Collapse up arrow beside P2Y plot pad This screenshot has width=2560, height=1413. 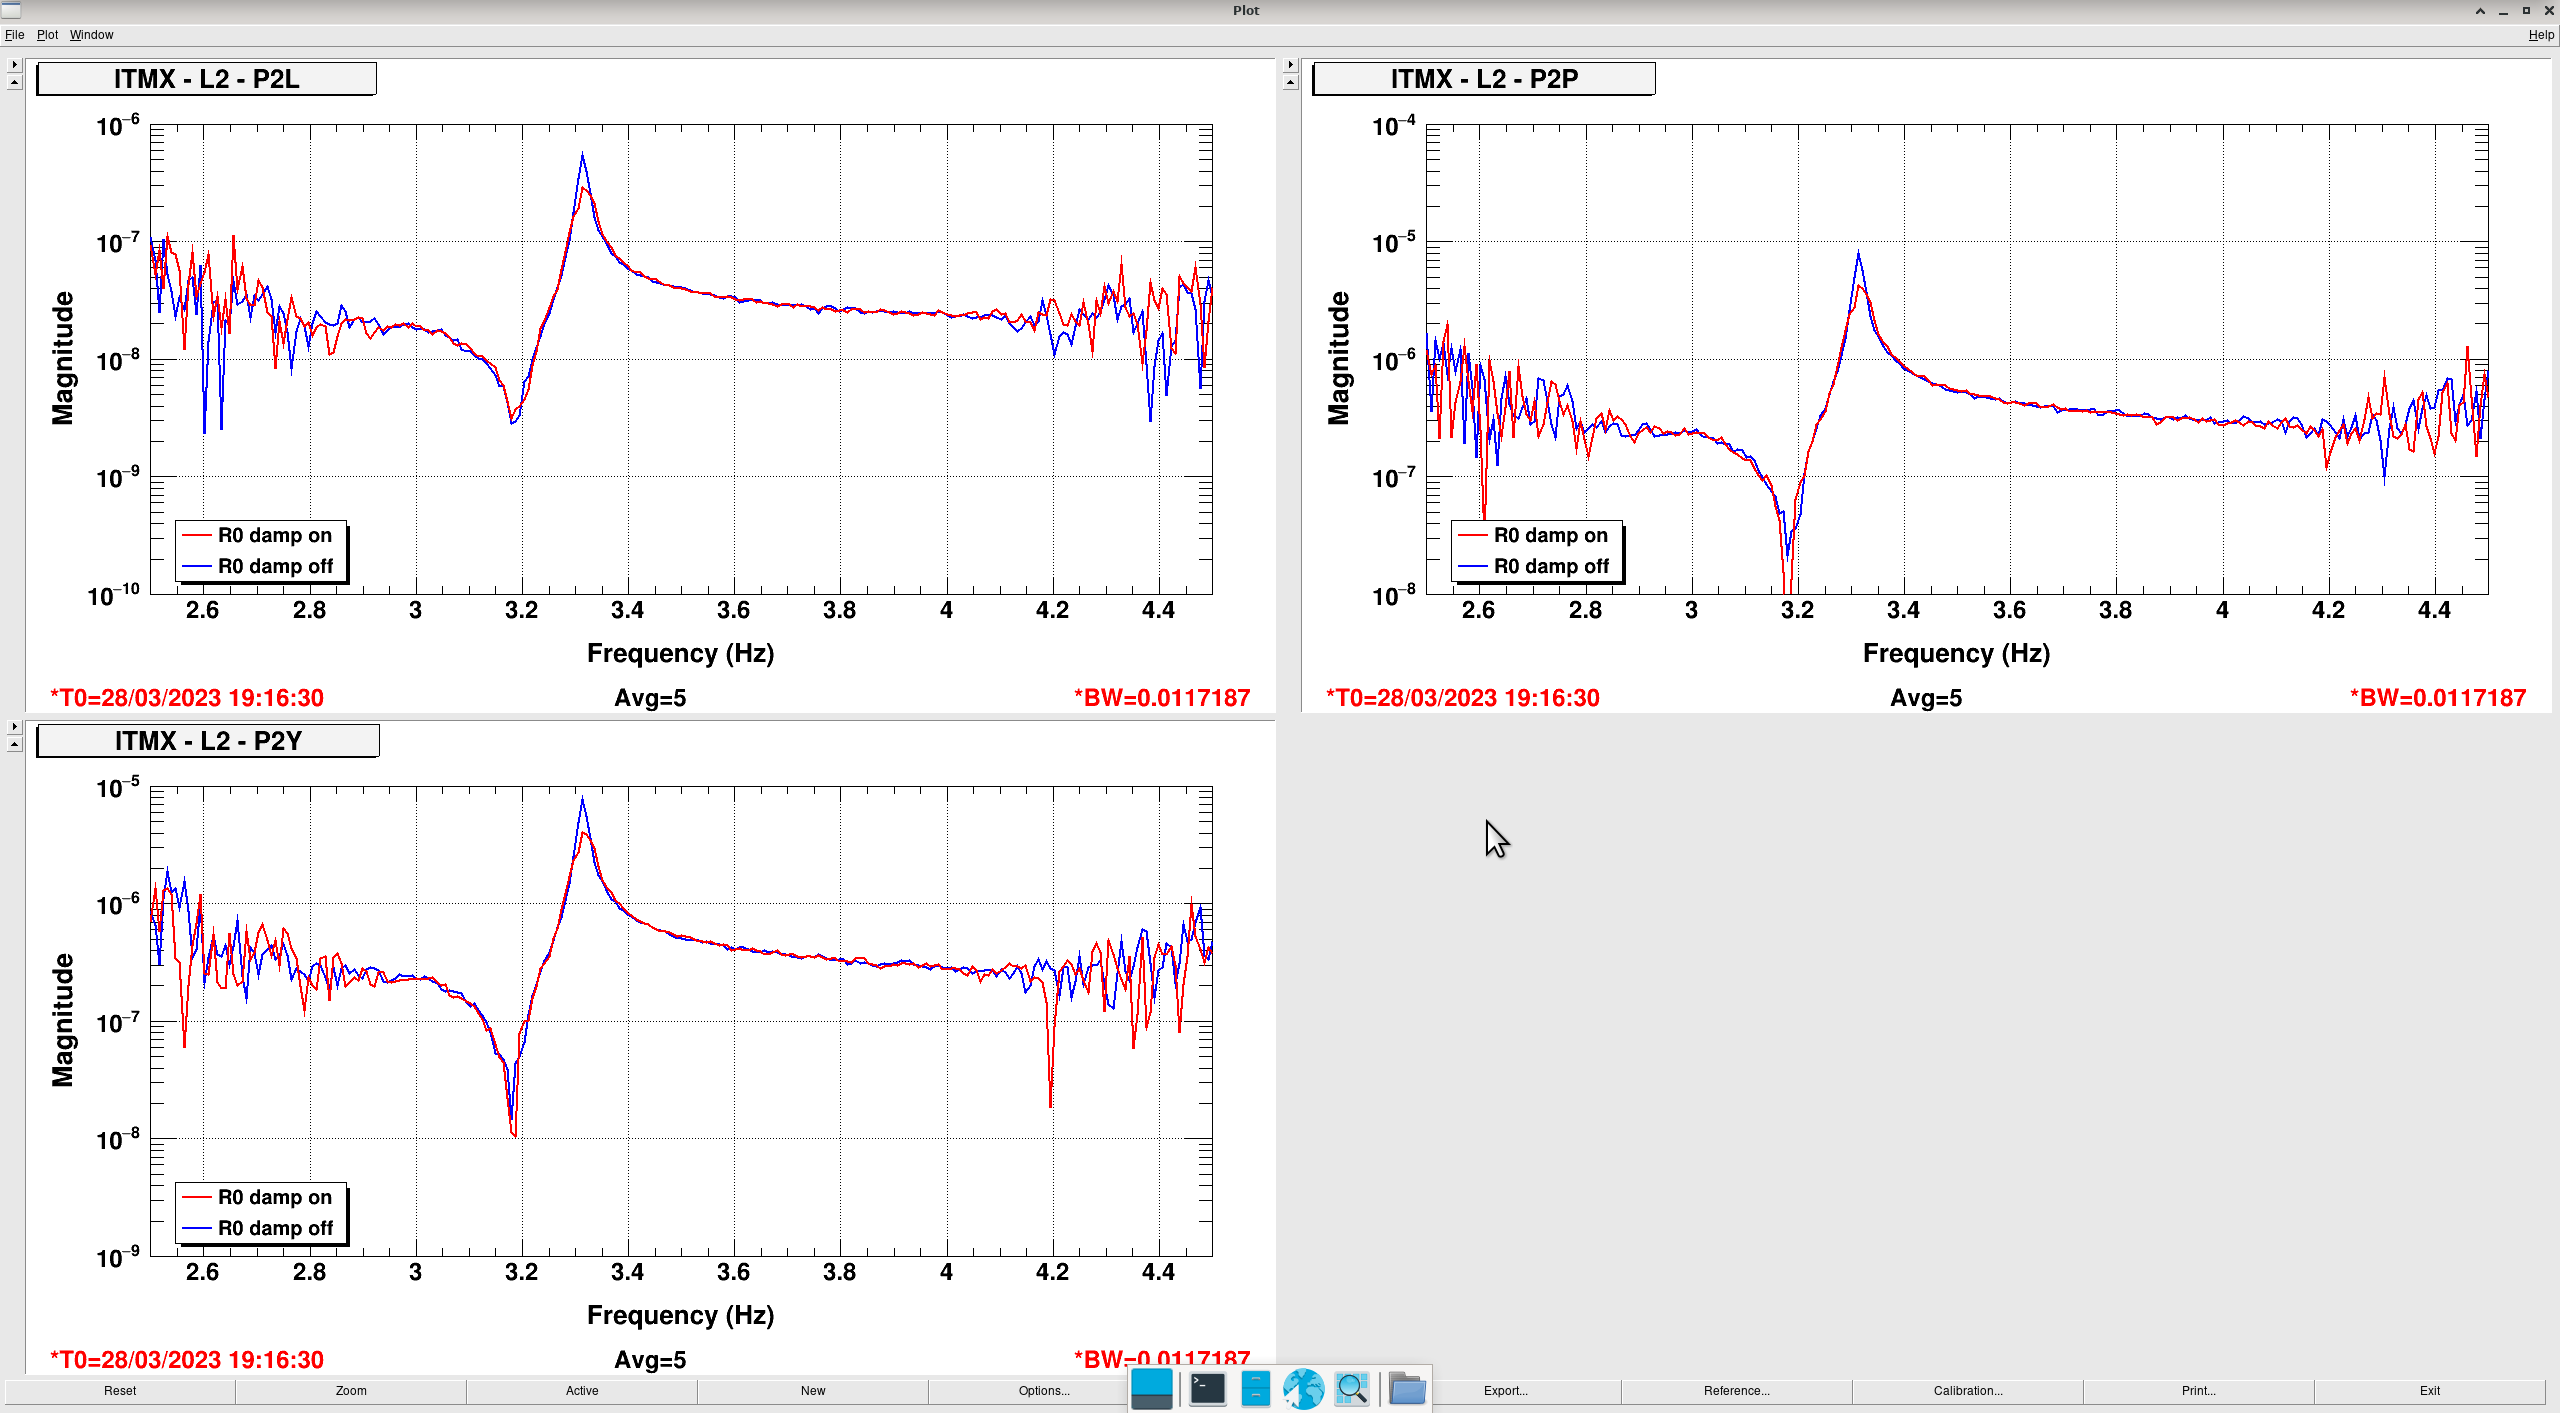pos(14,745)
